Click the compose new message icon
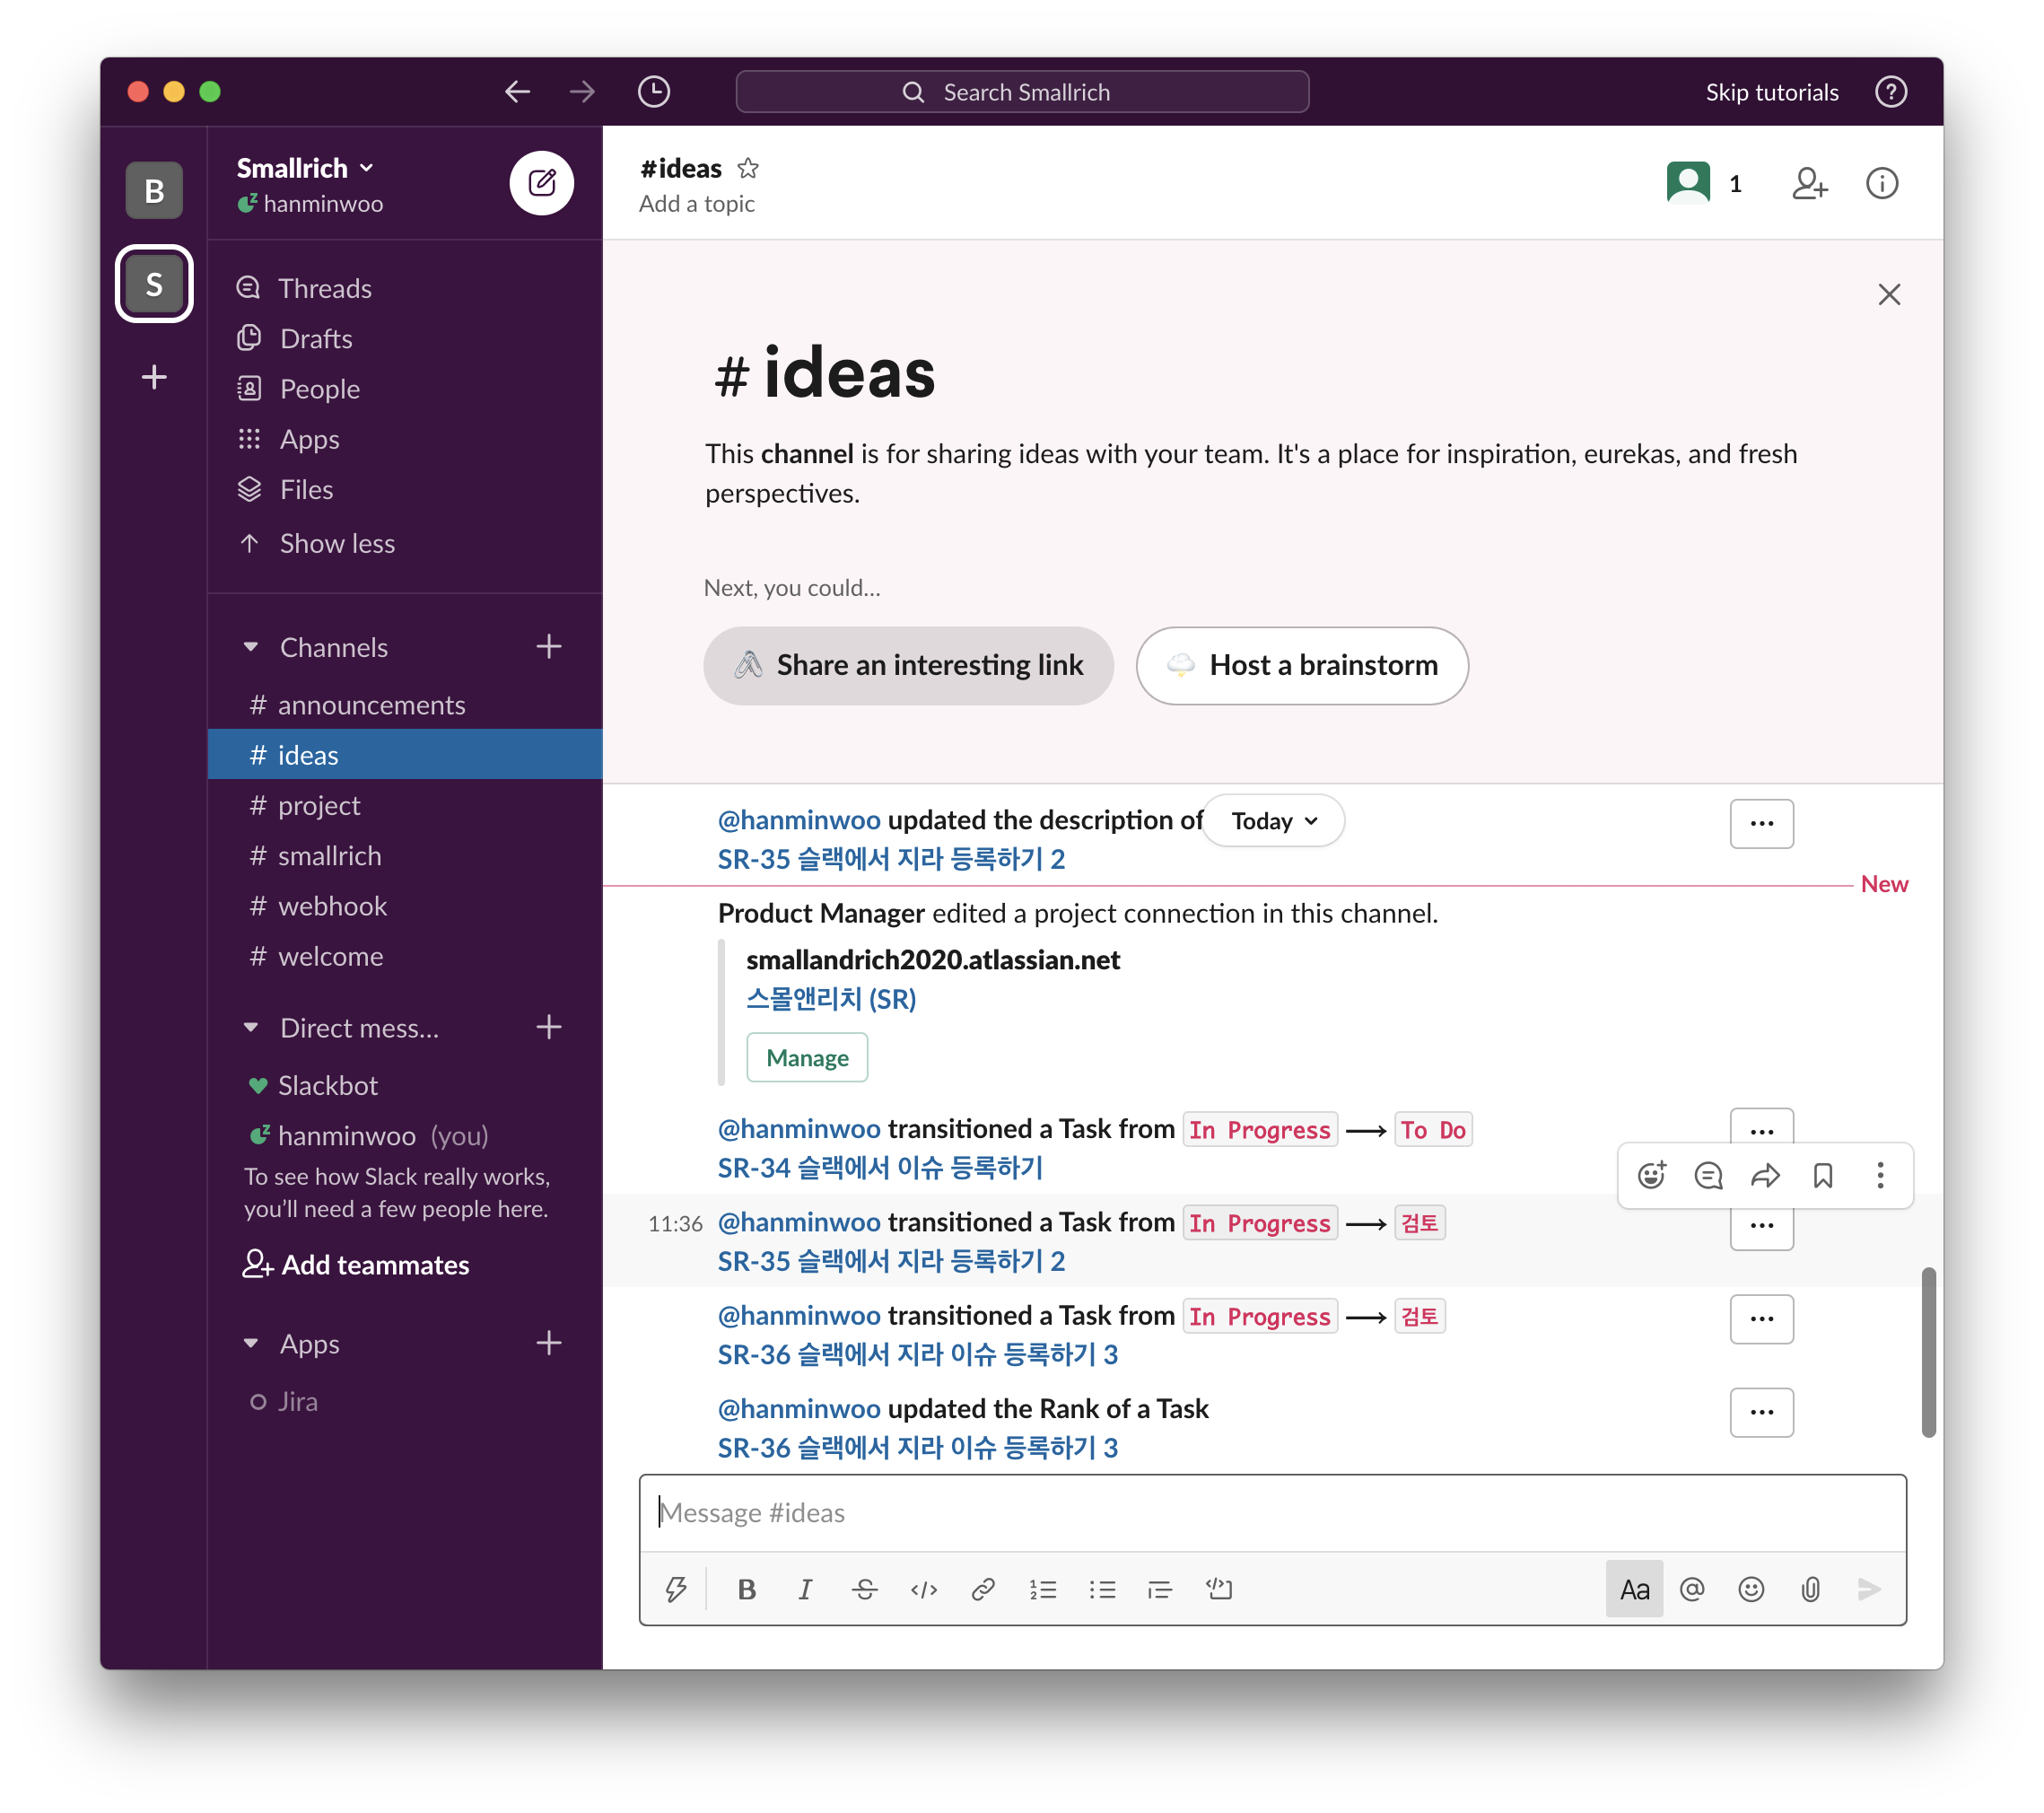2044x1813 pixels. click(541, 183)
